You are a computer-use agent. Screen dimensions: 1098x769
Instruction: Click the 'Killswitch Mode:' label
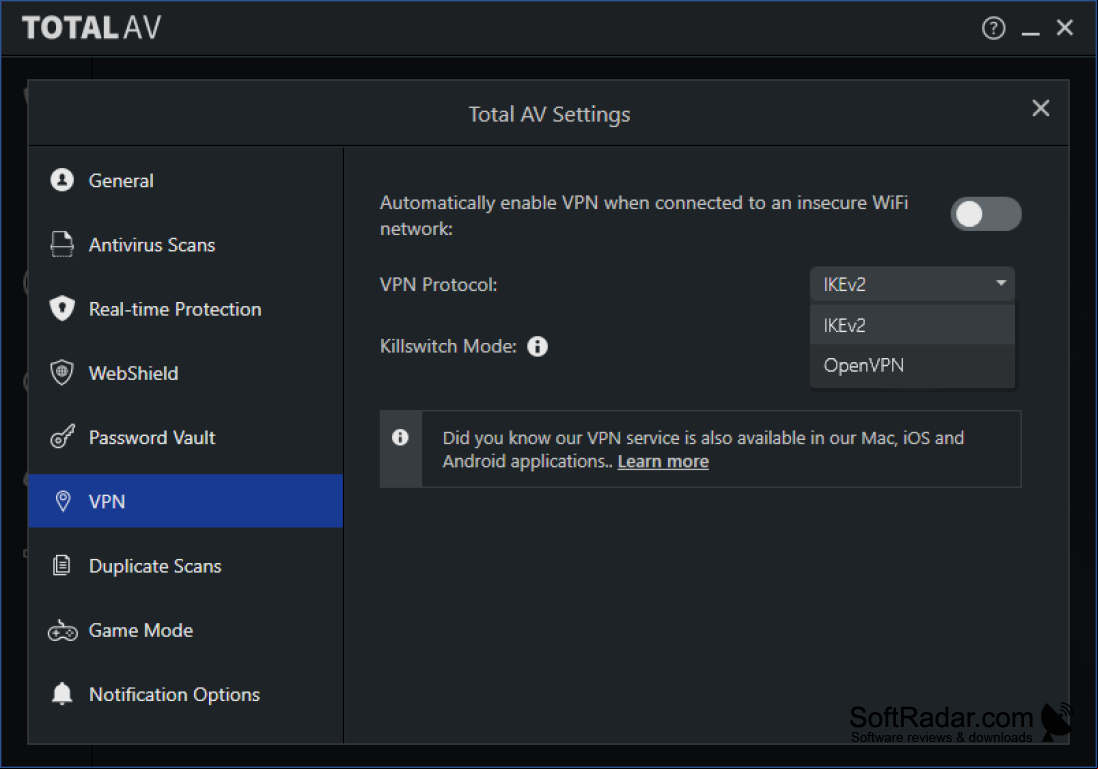(448, 346)
